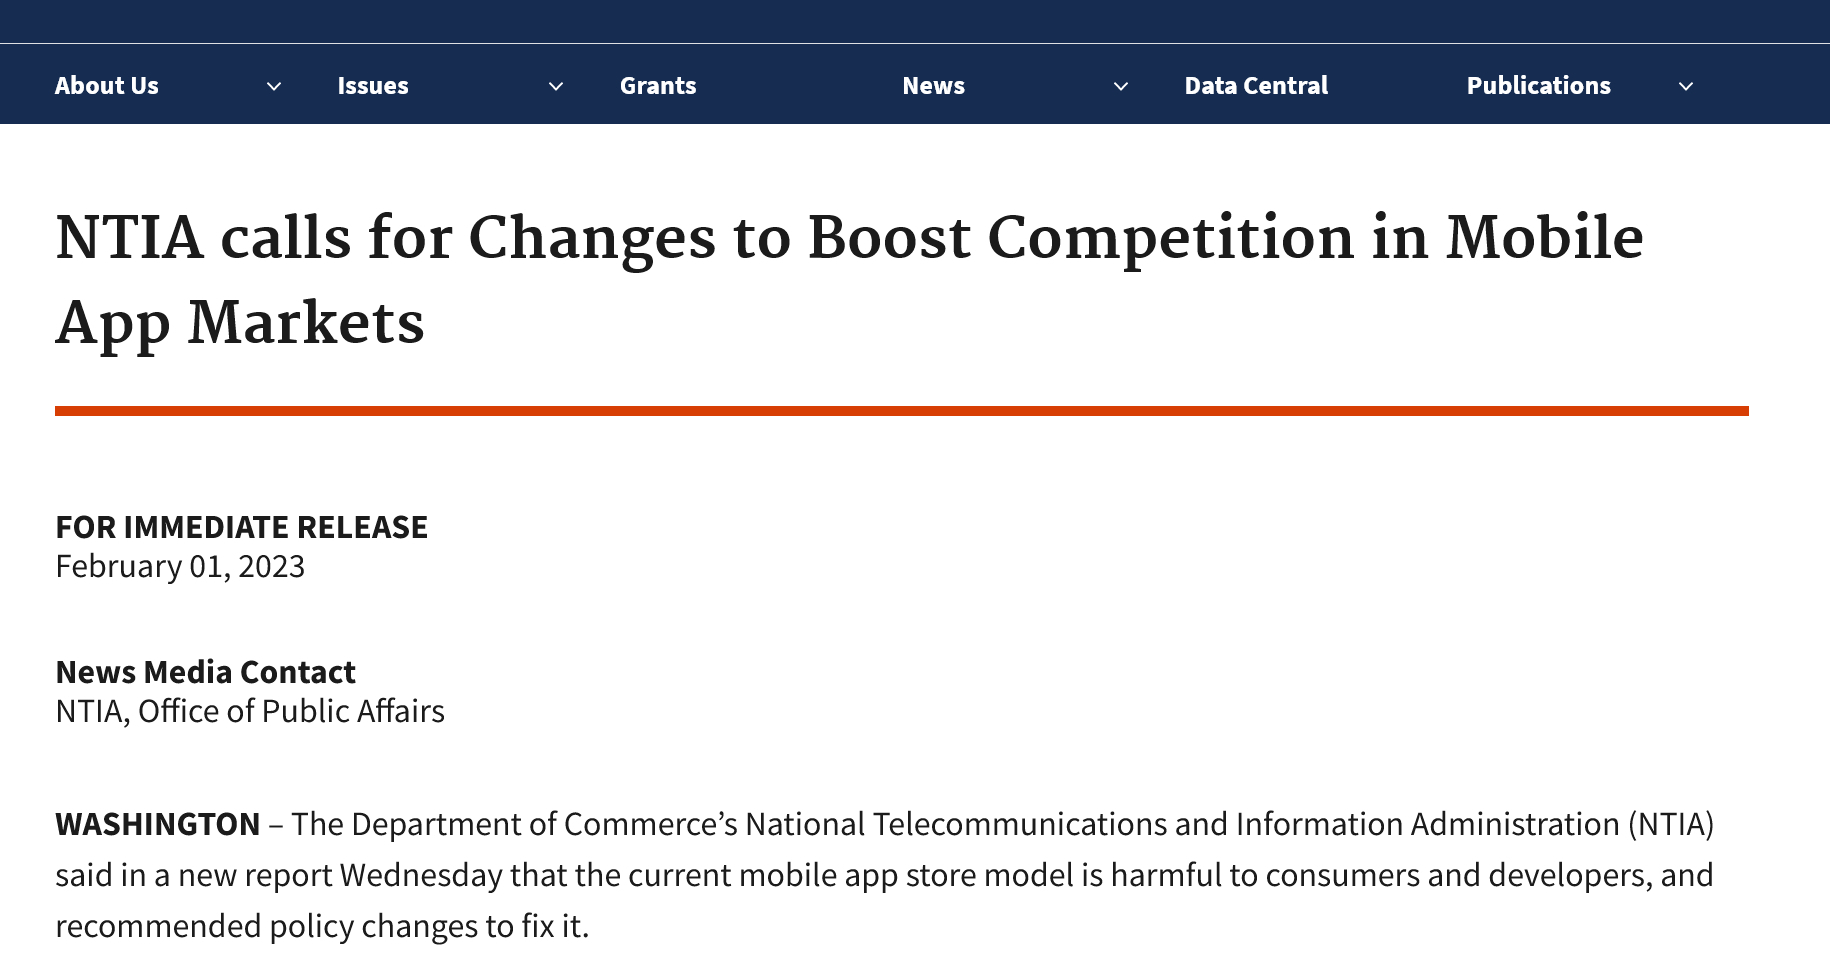Expand the News dropdown chevron

coord(1121,87)
